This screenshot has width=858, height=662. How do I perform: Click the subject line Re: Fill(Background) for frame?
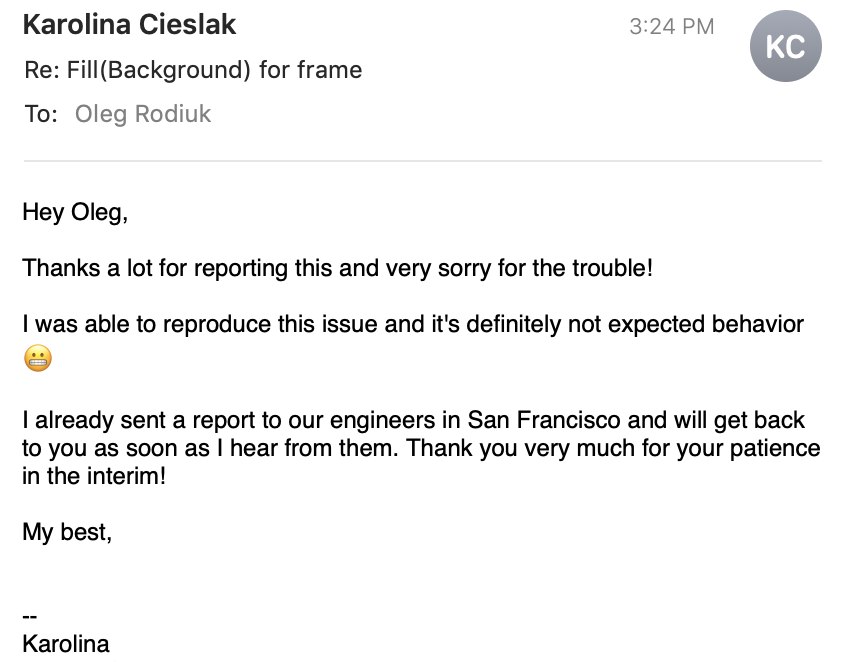(x=193, y=70)
